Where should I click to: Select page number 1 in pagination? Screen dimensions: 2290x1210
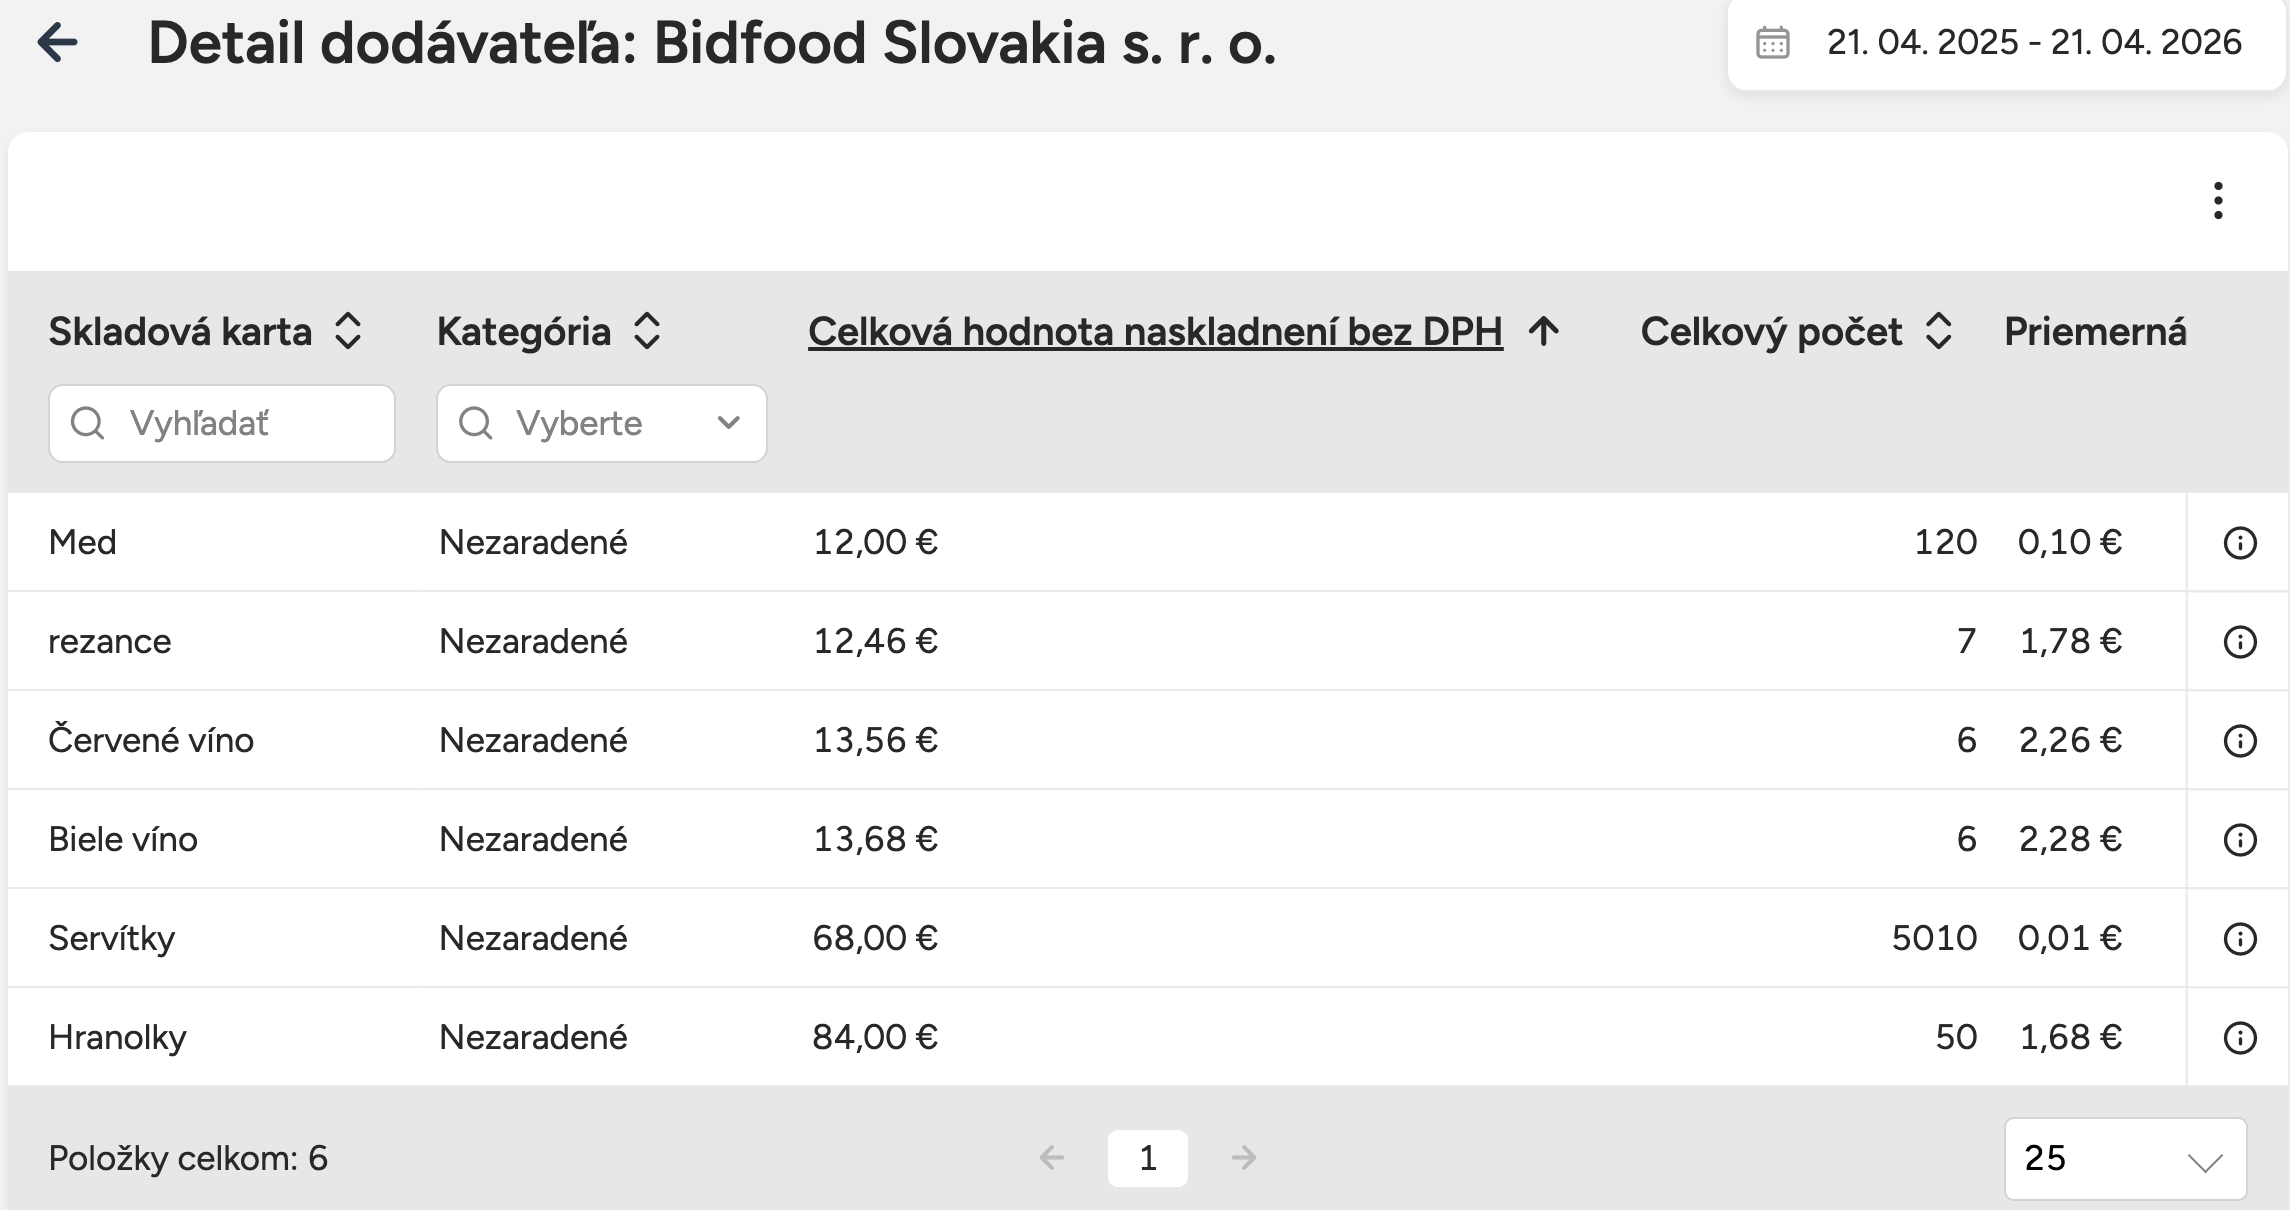tap(1147, 1158)
